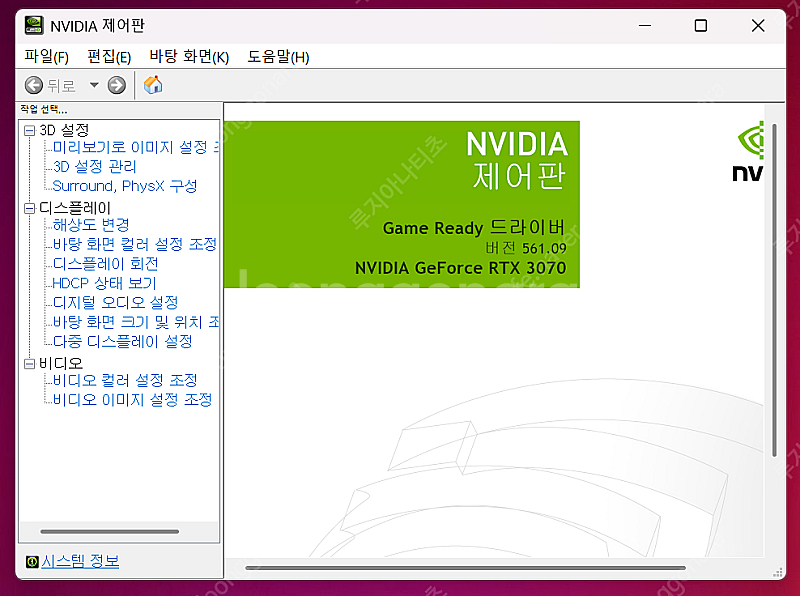Click the window resize grip corner
The height and width of the screenshot is (596, 800).
(778, 572)
